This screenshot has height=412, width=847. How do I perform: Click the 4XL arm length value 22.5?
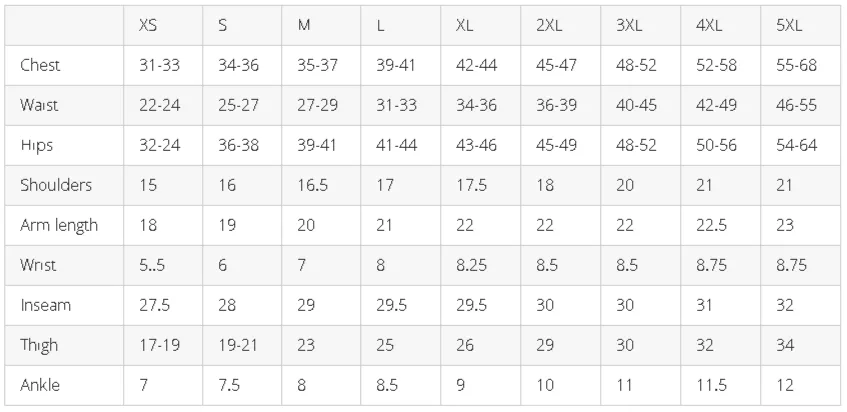pos(711,225)
